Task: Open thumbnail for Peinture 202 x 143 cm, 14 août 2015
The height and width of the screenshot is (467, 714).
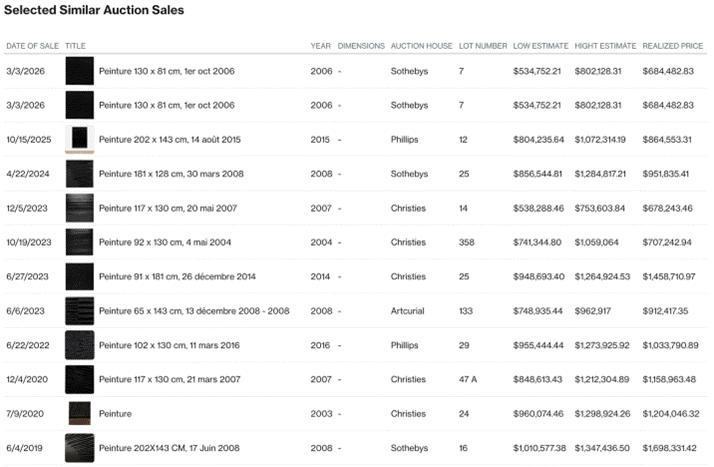Action: point(79,139)
